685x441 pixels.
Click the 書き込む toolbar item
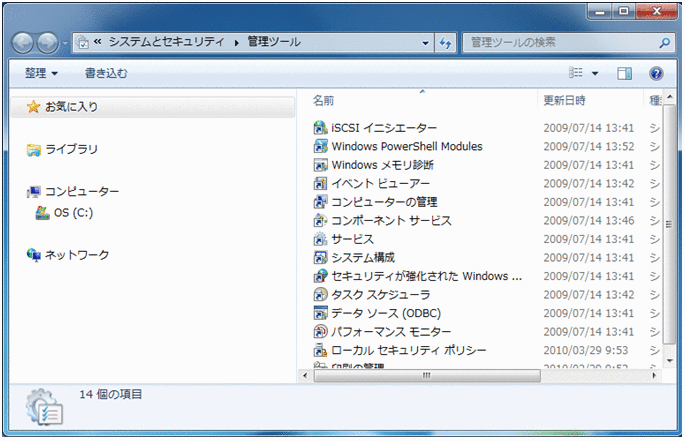[x=106, y=74]
